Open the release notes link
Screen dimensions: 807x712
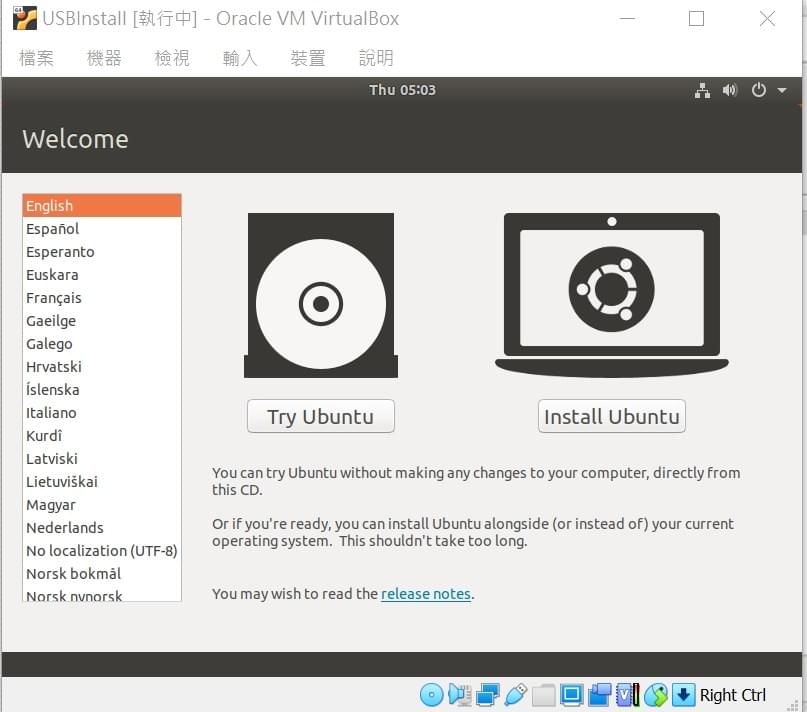(x=426, y=594)
